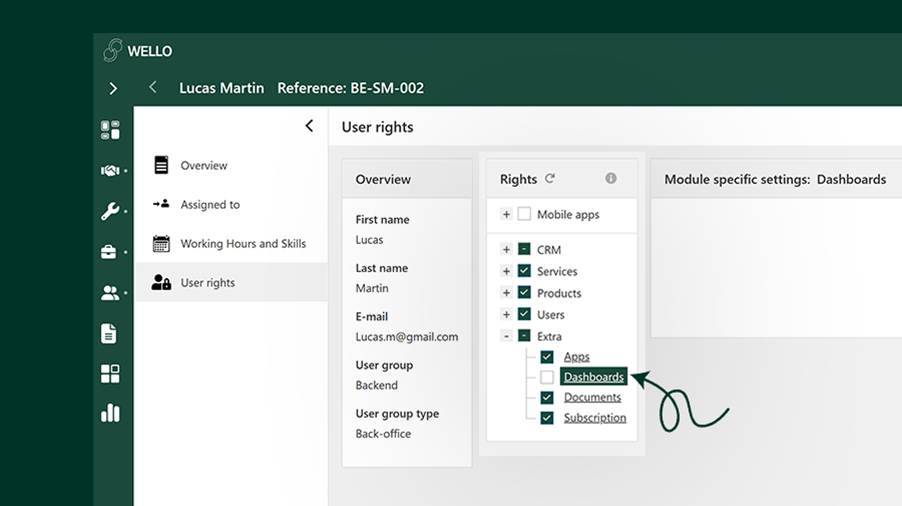
Task: Select the CRM label
Action: pos(549,250)
